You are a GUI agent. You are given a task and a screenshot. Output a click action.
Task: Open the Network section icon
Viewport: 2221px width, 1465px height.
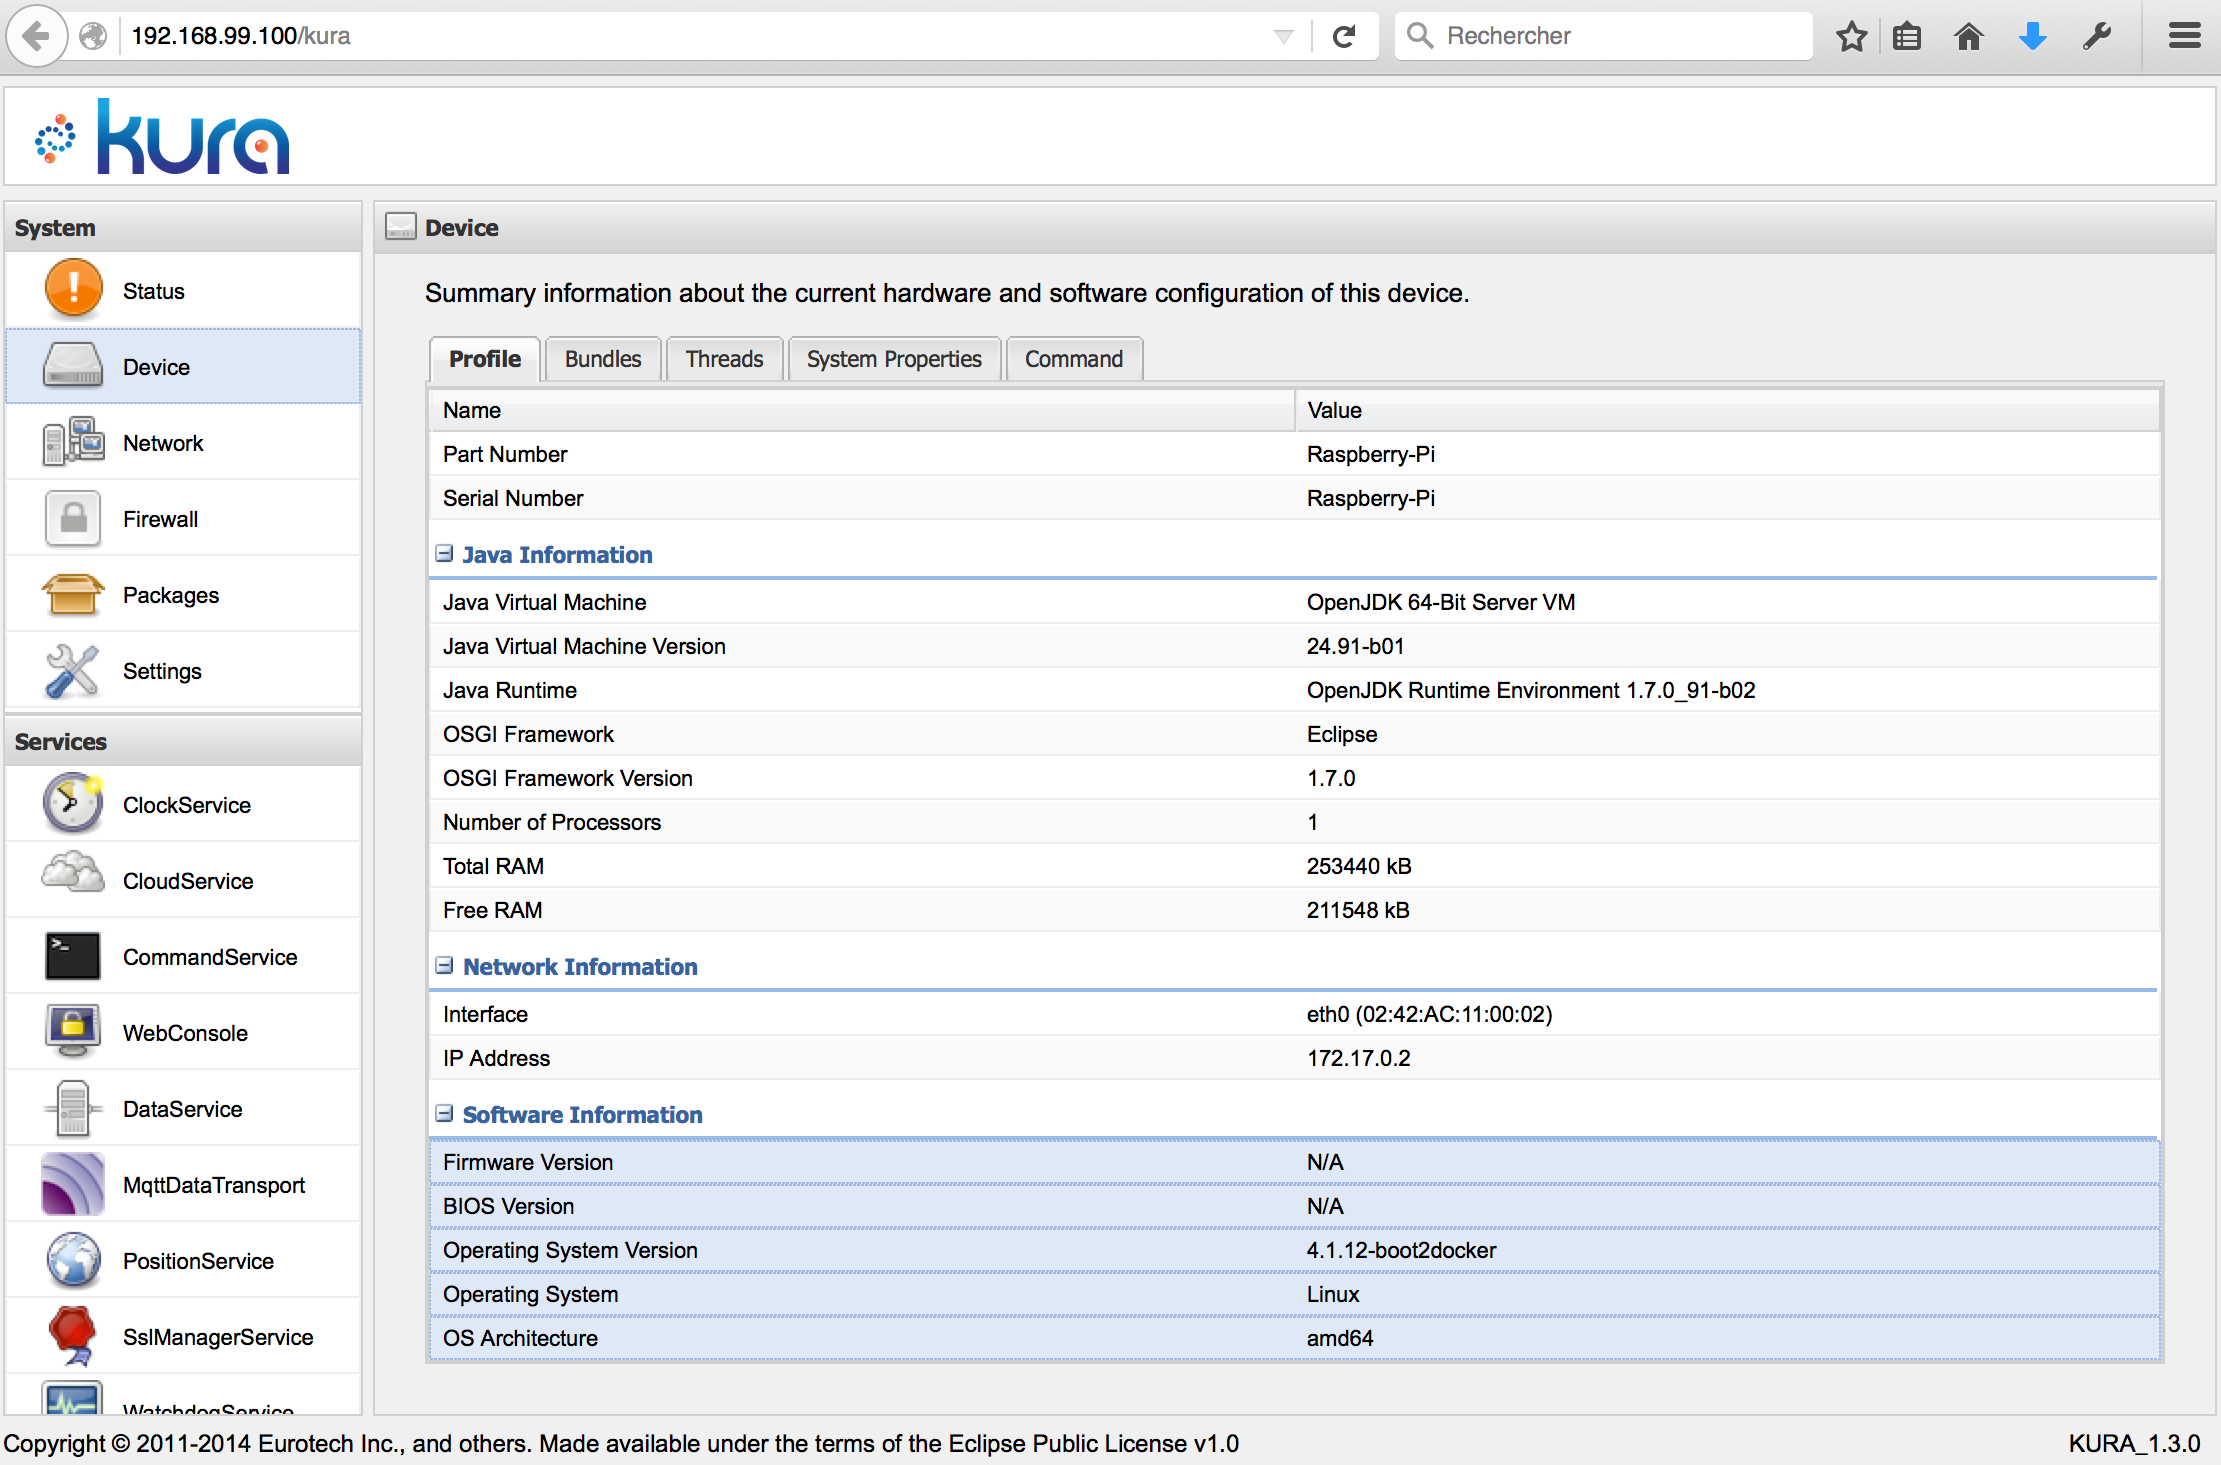[73, 442]
